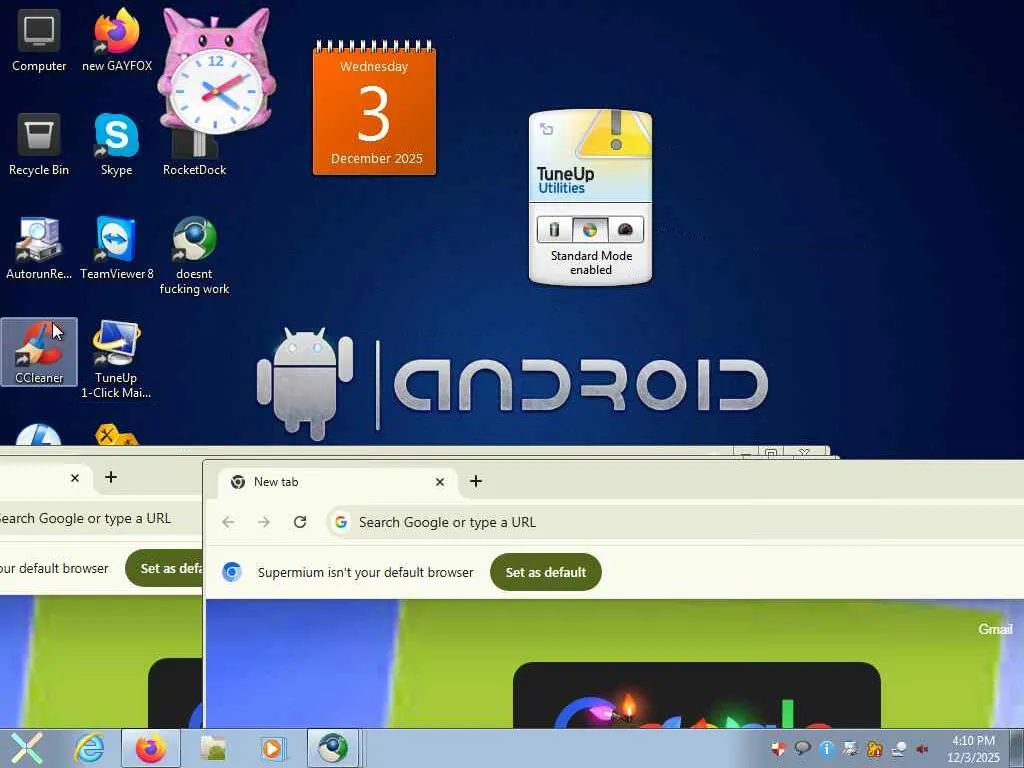Image resolution: width=1024 pixels, height=768 pixels.
Task: Open the Firefox desktop shortcut
Action: [x=117, y=41]
